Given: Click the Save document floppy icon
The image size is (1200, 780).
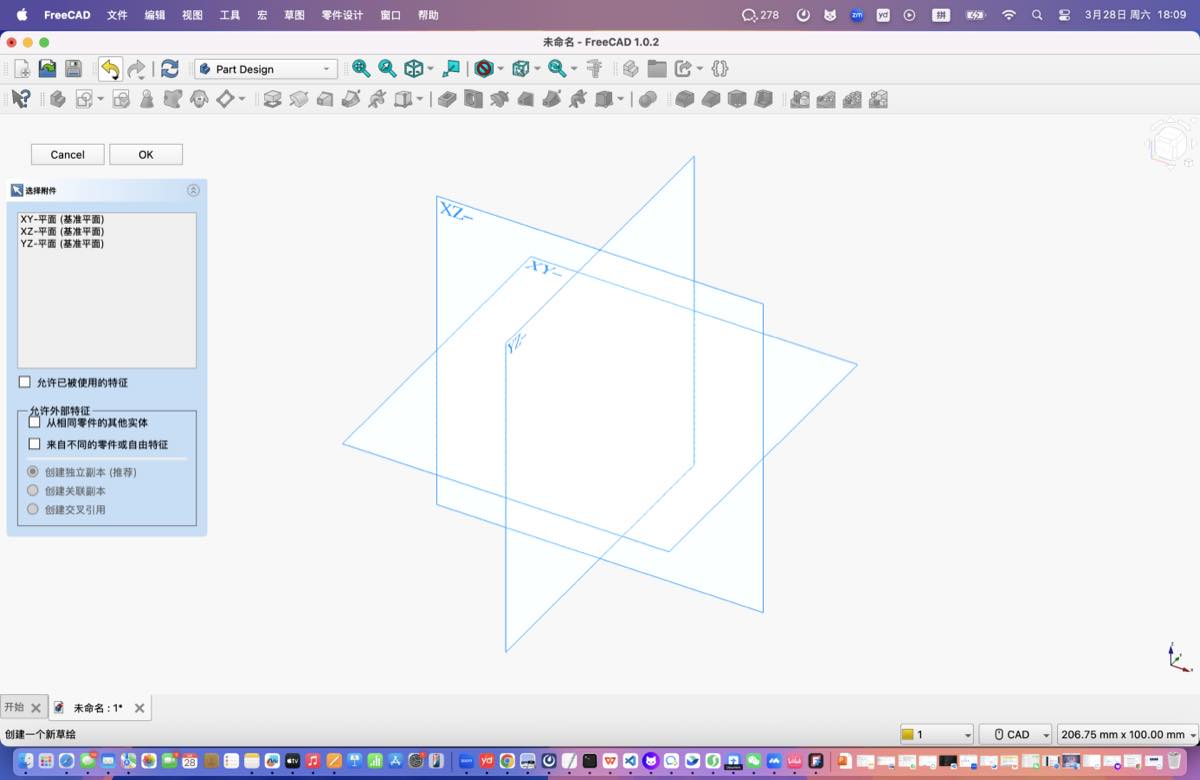Looking at the screenshot, I should tap(73, 69).
